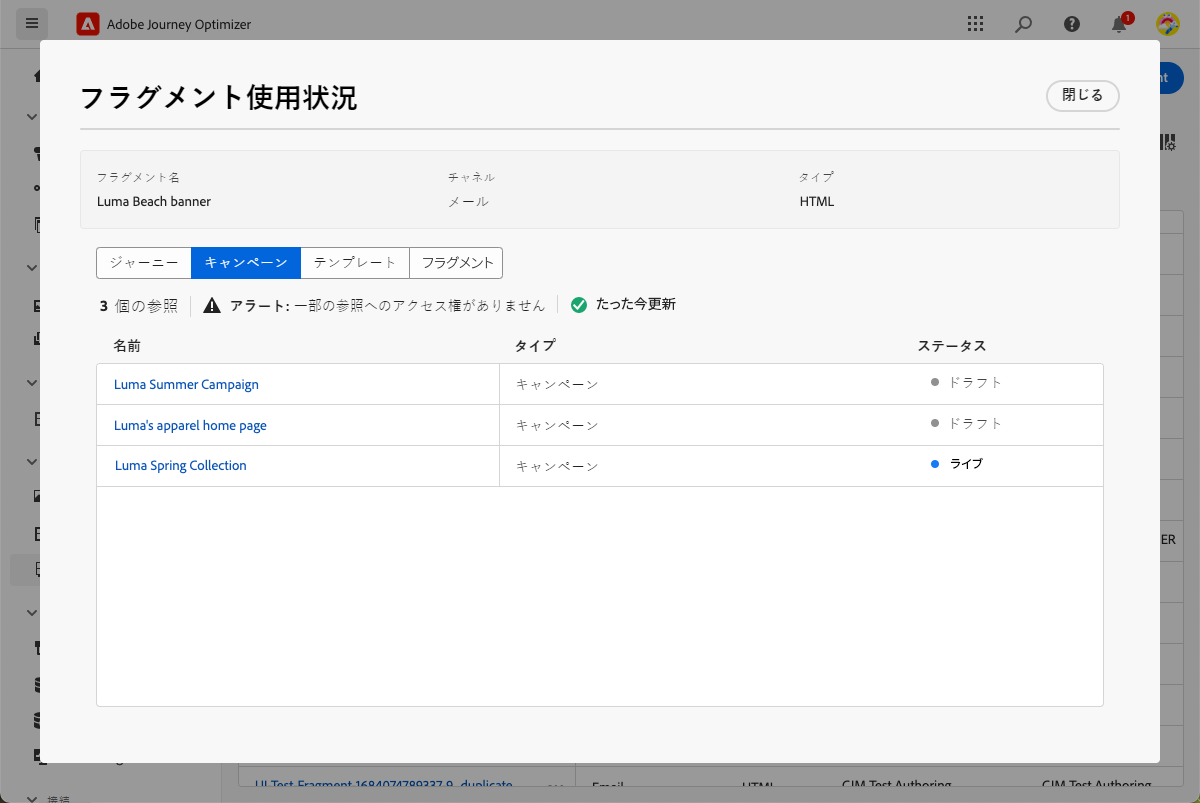This screenshot has width=1200, height=803.
Task: Click the search magnifier icon
Action: click(1023, 24)
